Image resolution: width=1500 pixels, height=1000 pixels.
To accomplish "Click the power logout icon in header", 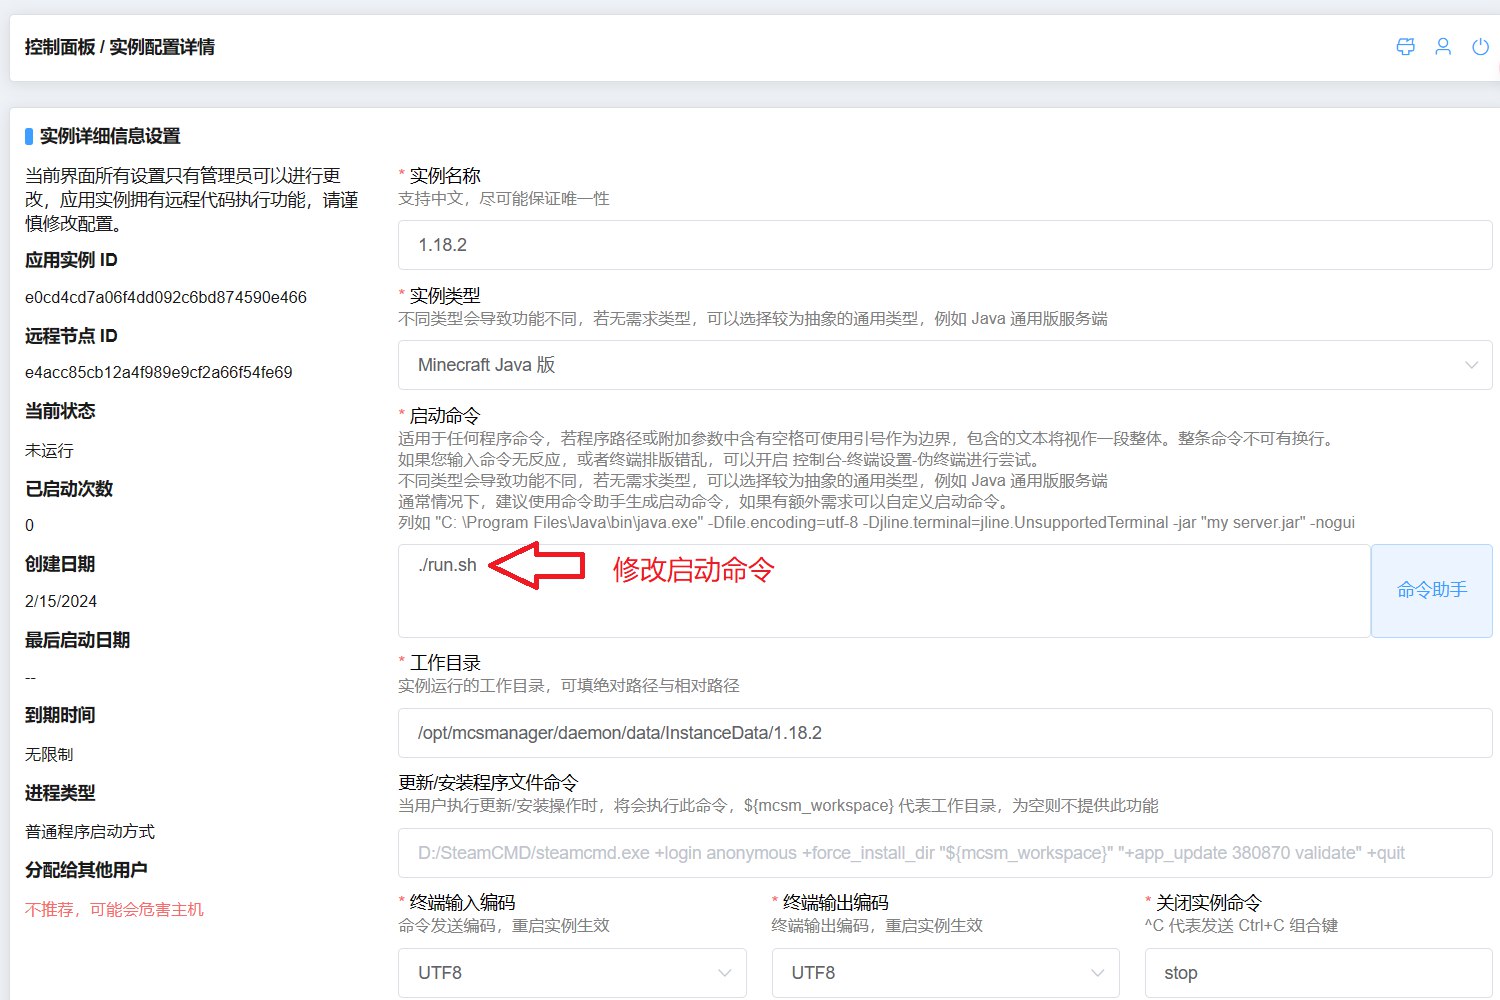I will [x=1480, y=47].
